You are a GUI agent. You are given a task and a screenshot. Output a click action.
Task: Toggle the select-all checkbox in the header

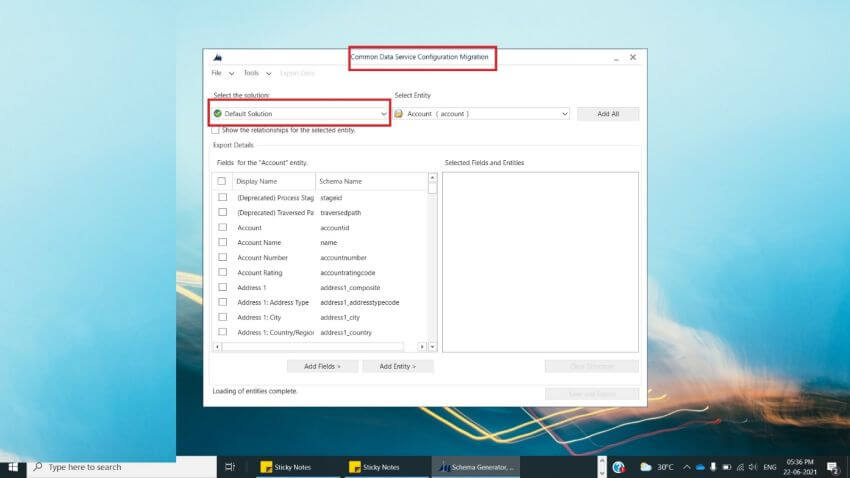click(x=221, y=181)
